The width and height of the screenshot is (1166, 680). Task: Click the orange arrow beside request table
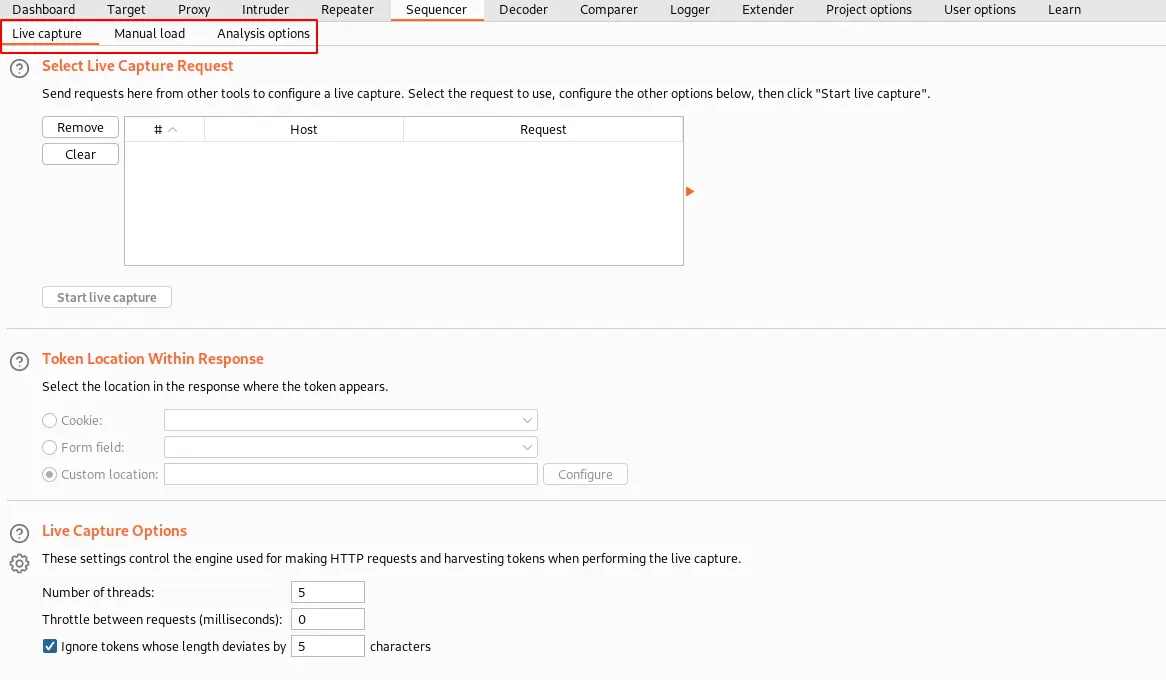pos(690,191)
